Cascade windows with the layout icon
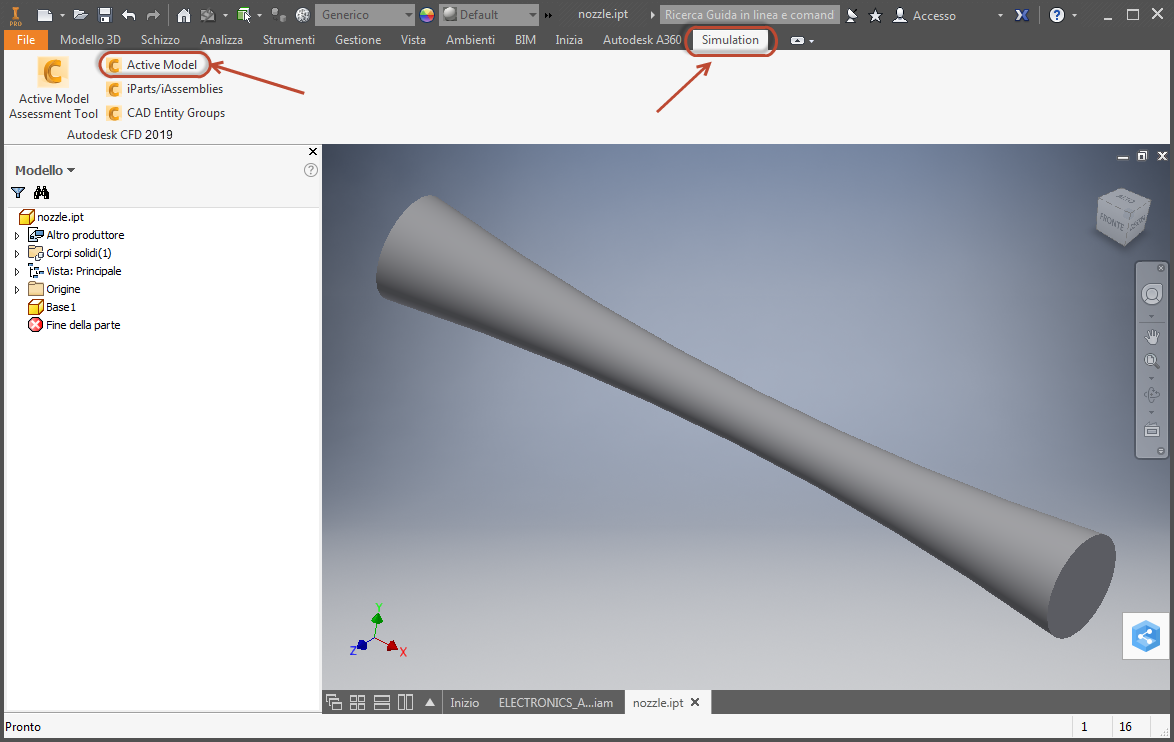The width and height of the screenshot is (1174, 742). [x=334, y=702]
